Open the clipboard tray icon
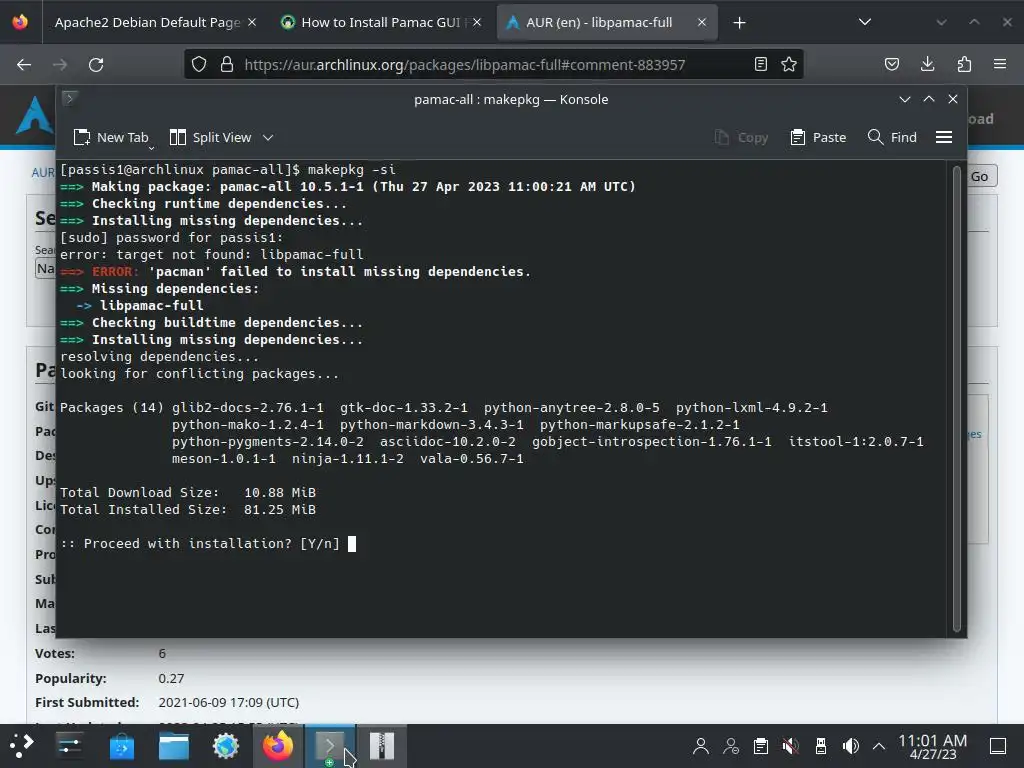The height and width of the screenshot is (768, 1024). point(761,746)
